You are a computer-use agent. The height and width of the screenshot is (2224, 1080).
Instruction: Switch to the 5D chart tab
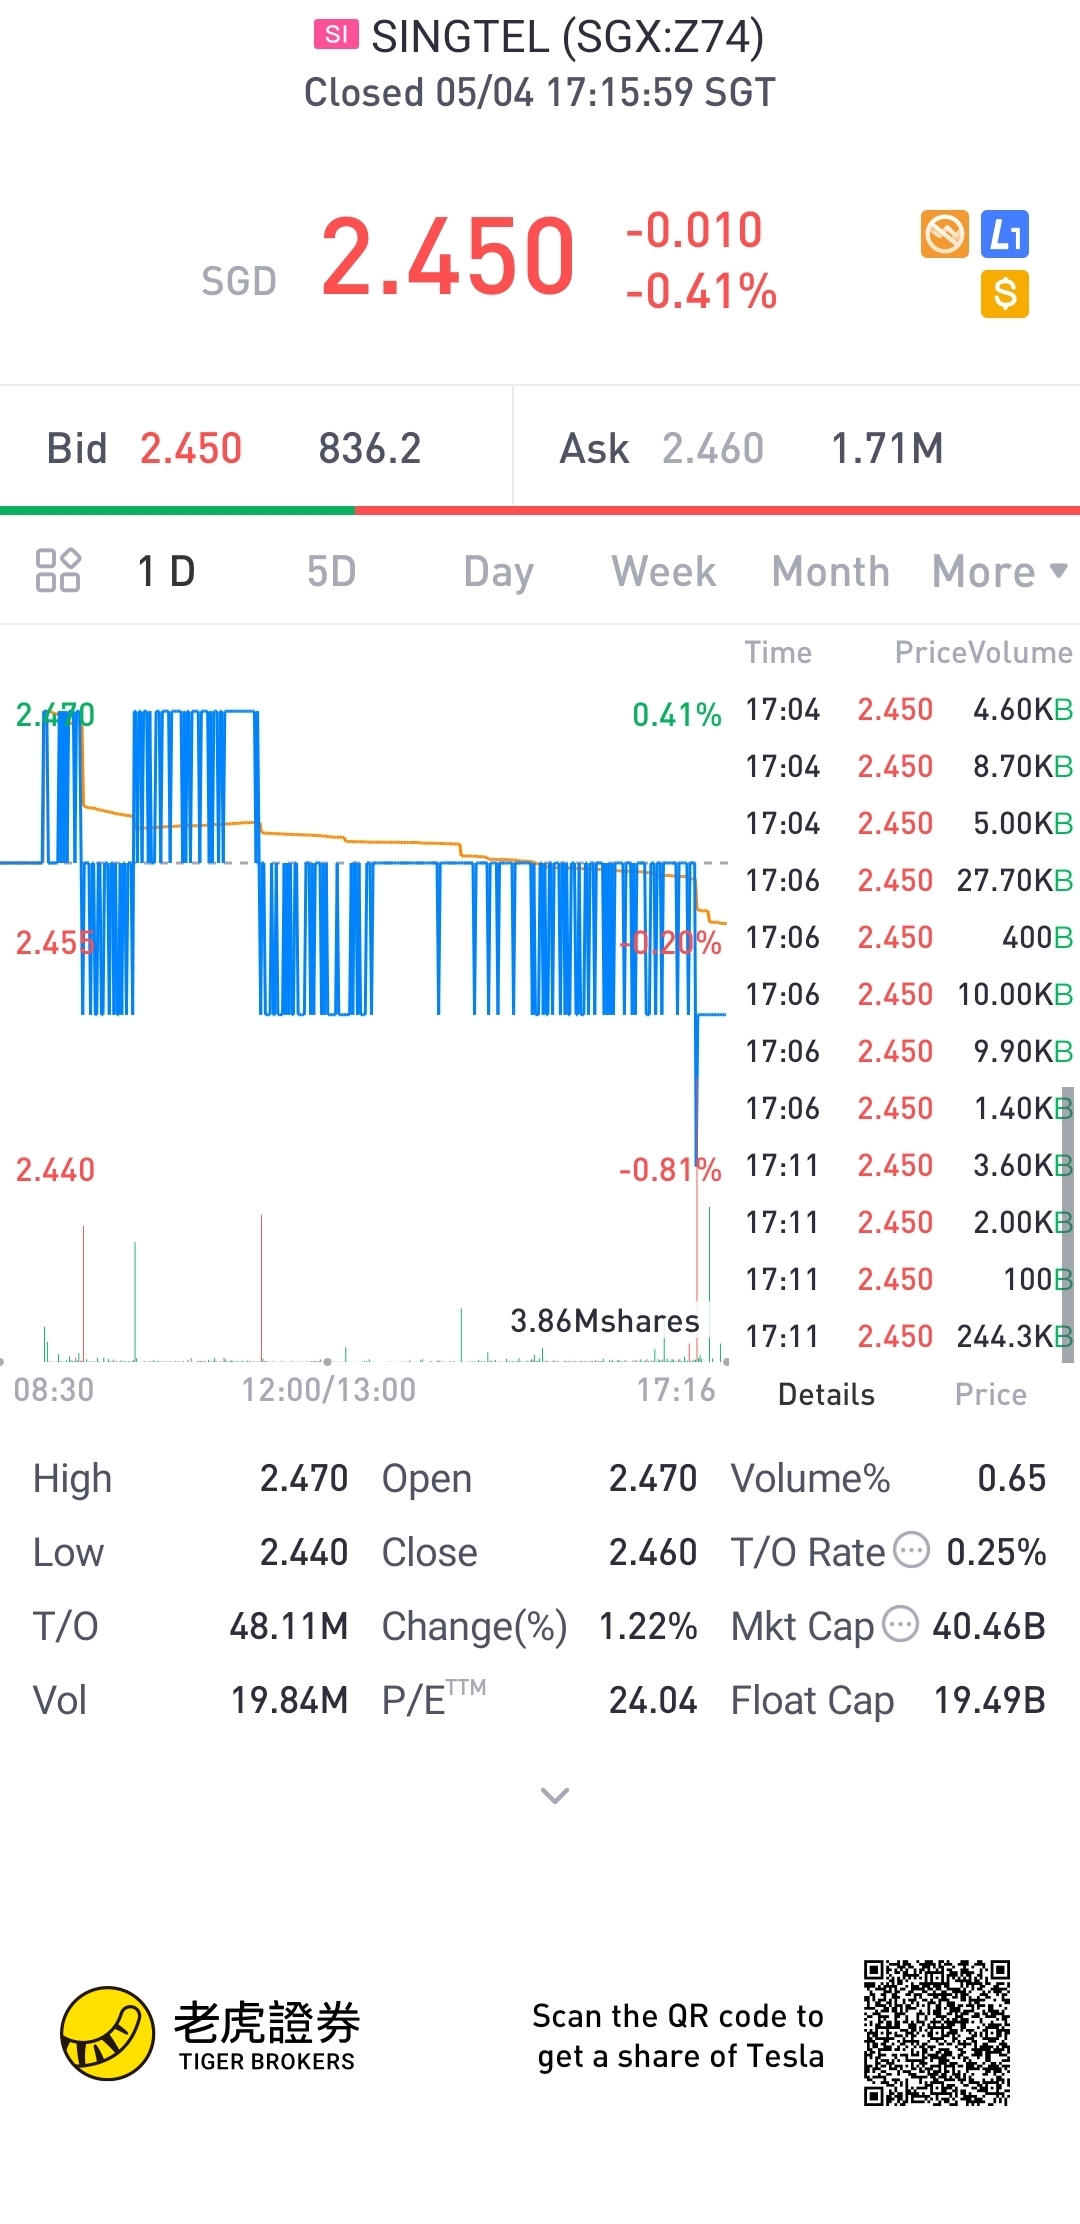tap(331, 572)
